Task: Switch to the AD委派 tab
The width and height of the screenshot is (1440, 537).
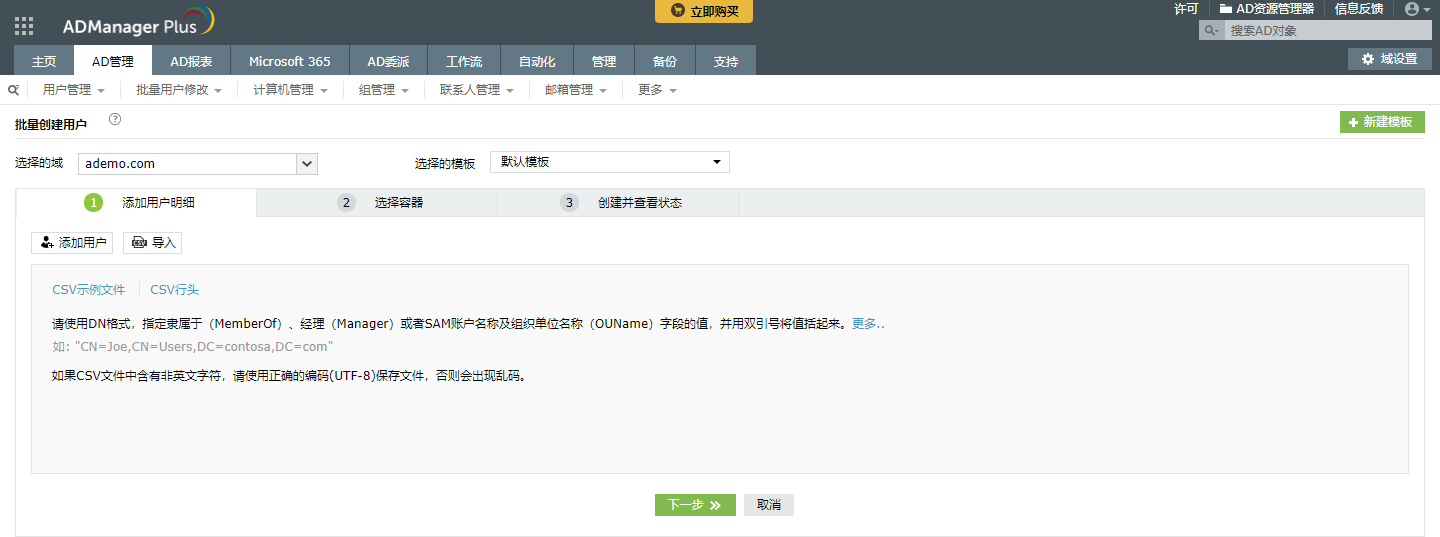Action: 388,61
